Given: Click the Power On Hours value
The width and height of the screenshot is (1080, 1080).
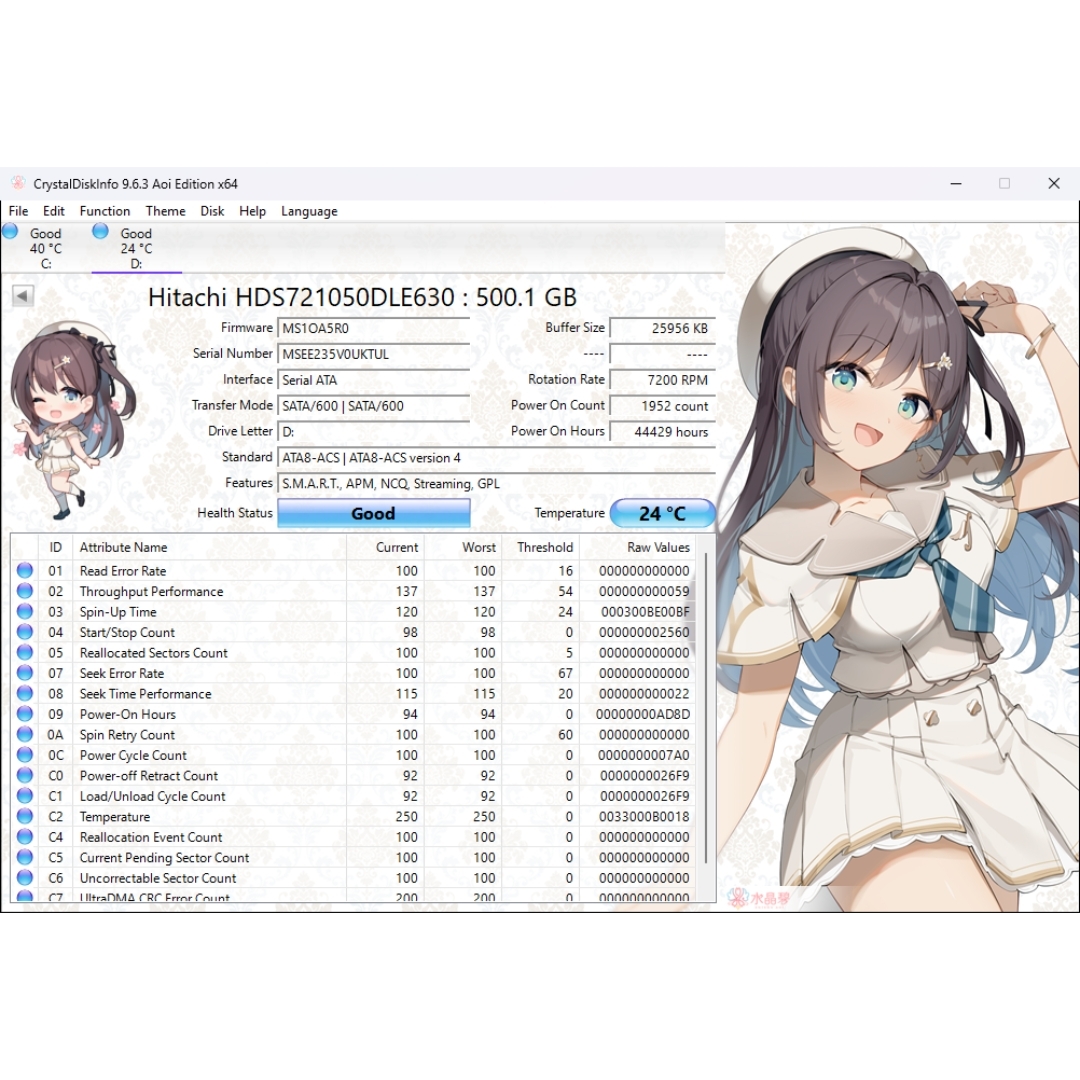Looking at the screenshot, I should (663, 432).
